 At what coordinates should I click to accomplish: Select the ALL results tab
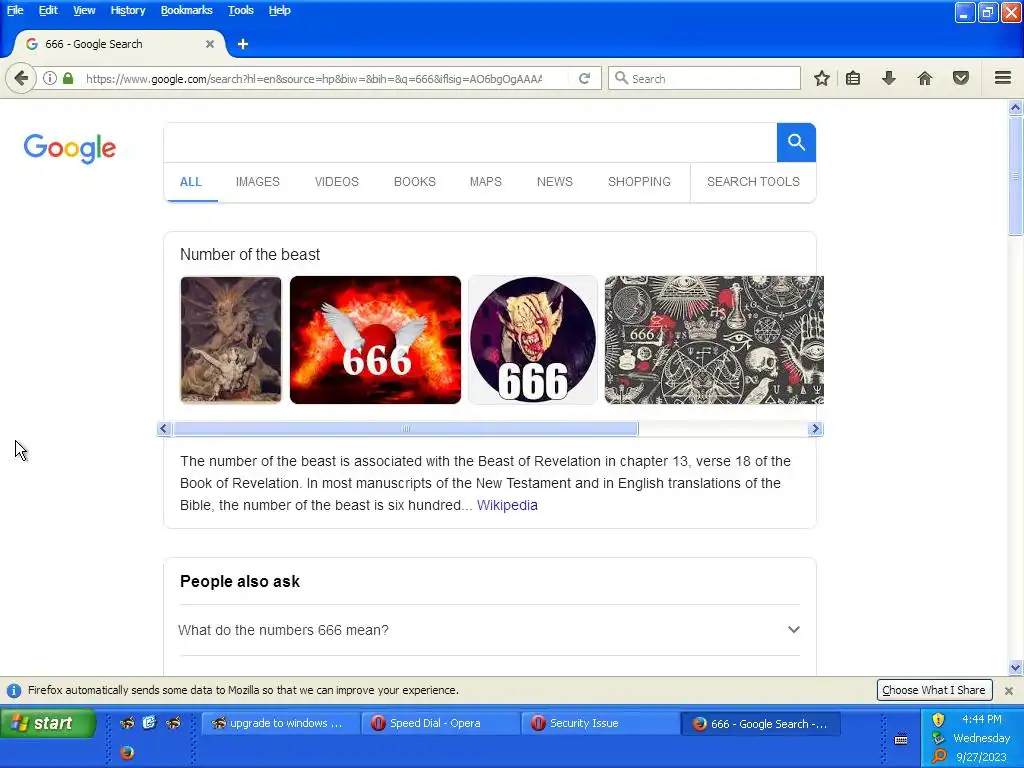(x=191, y=182)
